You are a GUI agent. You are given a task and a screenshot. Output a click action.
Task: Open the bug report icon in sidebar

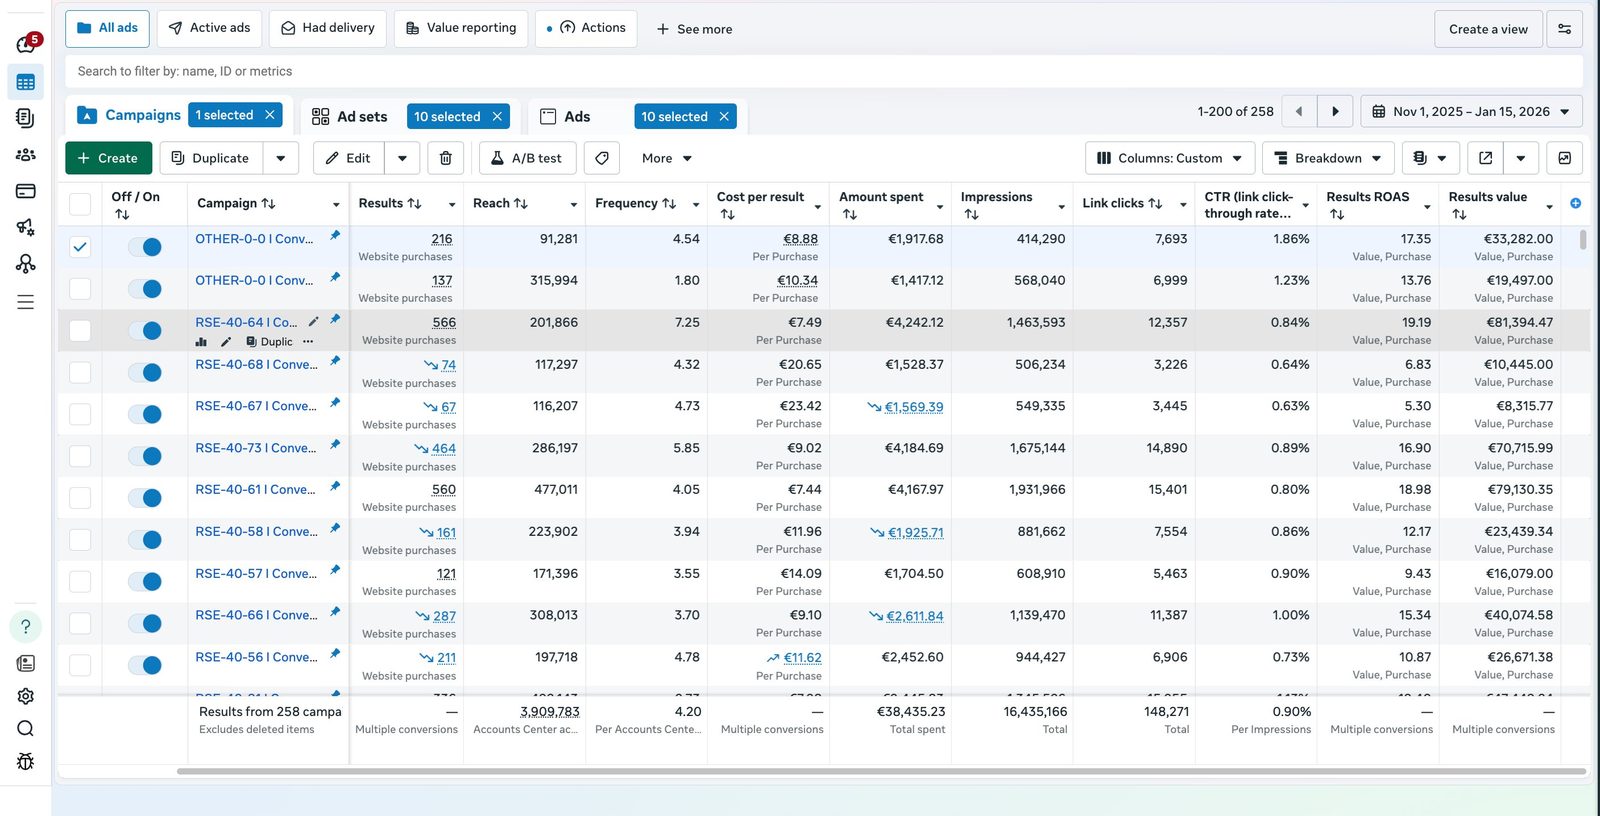point(26,761)
